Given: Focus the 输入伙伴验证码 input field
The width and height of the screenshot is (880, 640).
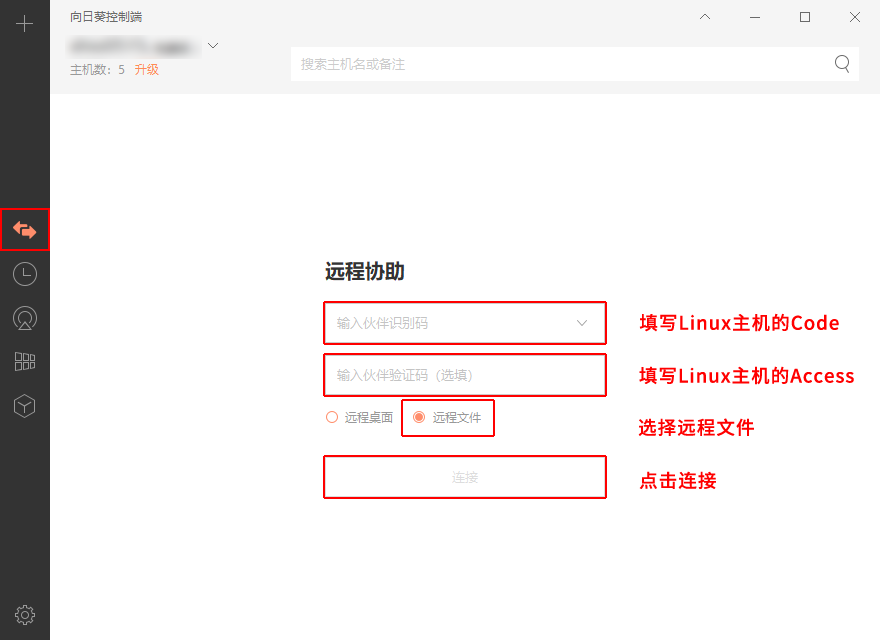Looking at the screenshot, I should coord(465,375).
